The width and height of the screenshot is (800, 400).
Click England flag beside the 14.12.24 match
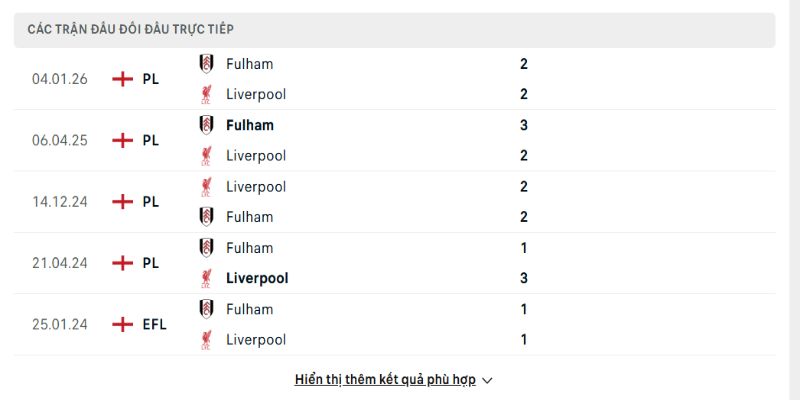[123, 201]
